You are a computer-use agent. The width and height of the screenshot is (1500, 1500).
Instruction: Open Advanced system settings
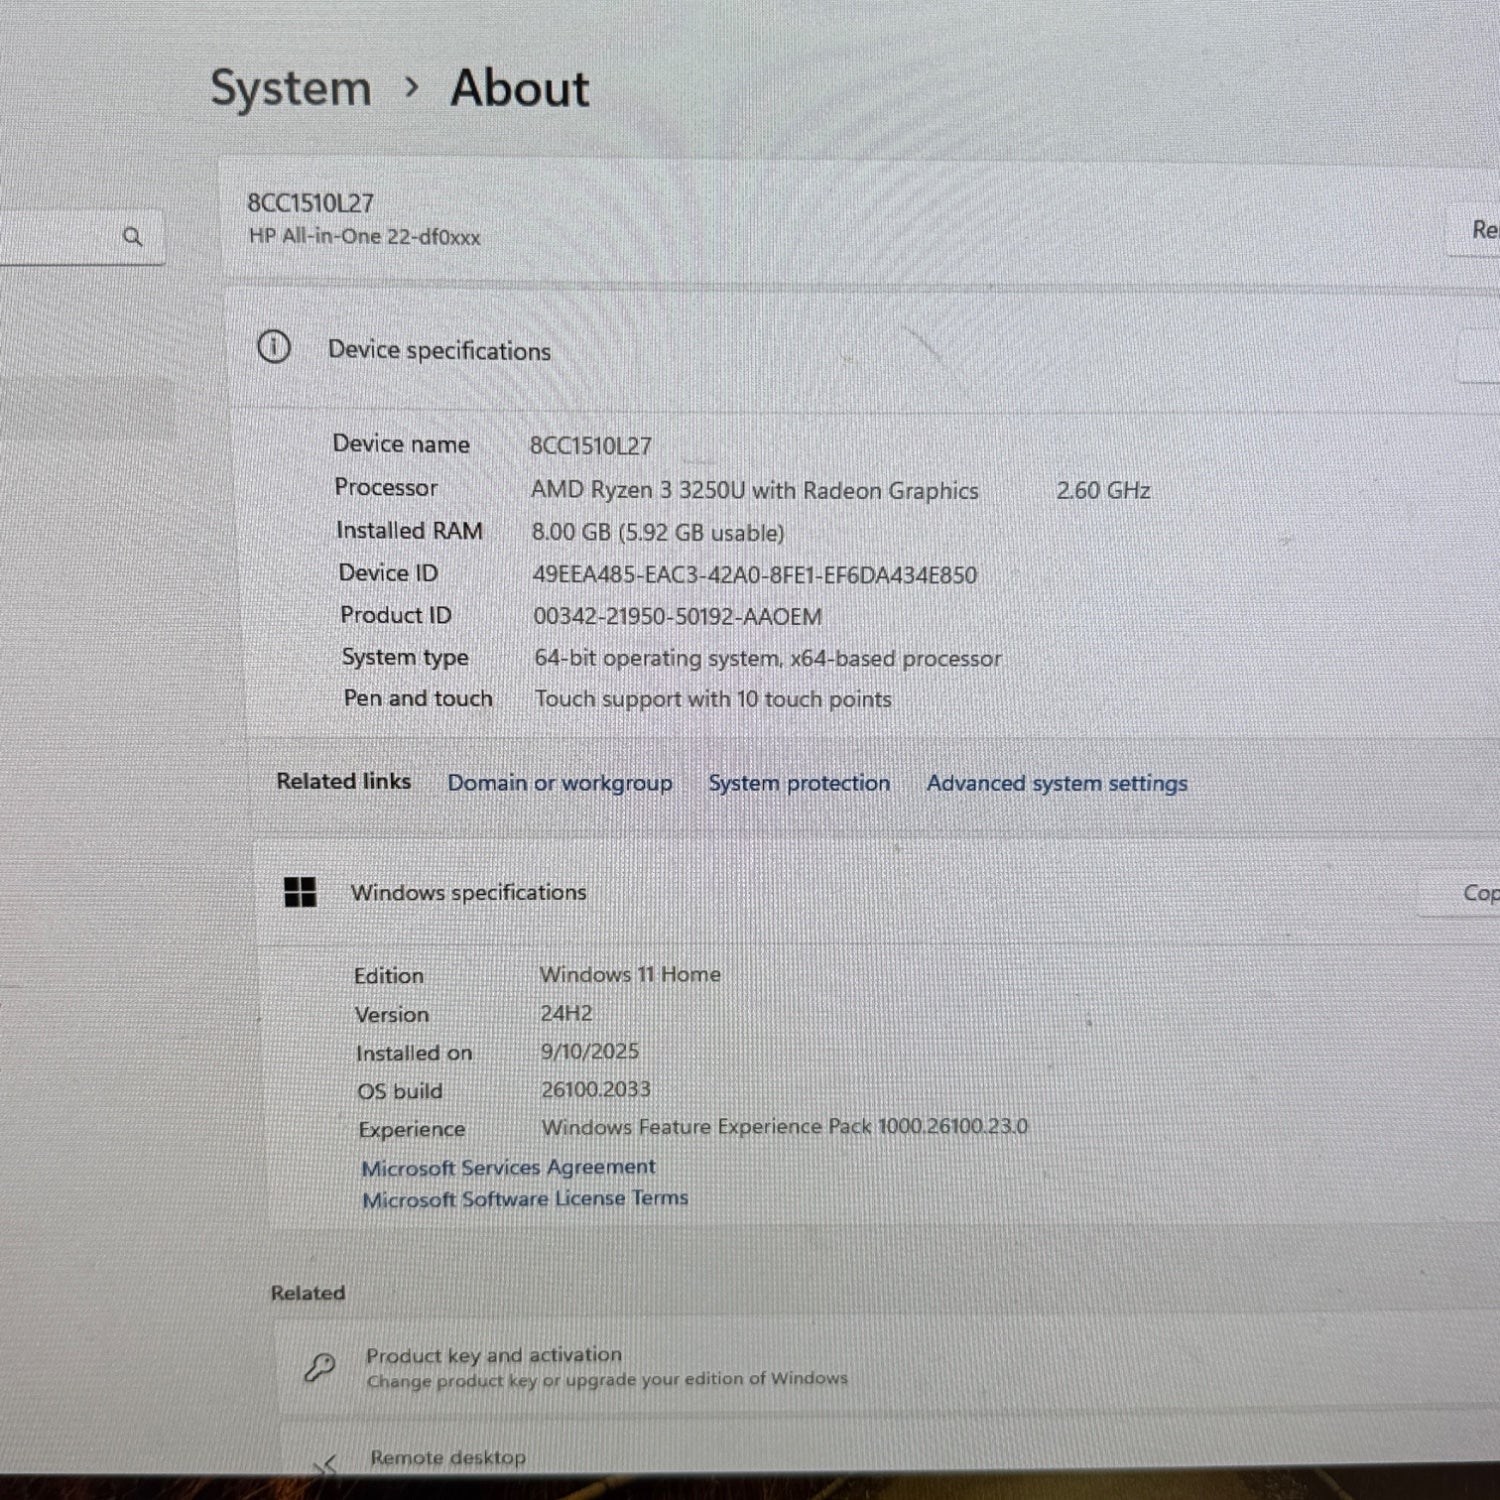coord(1056,783)
